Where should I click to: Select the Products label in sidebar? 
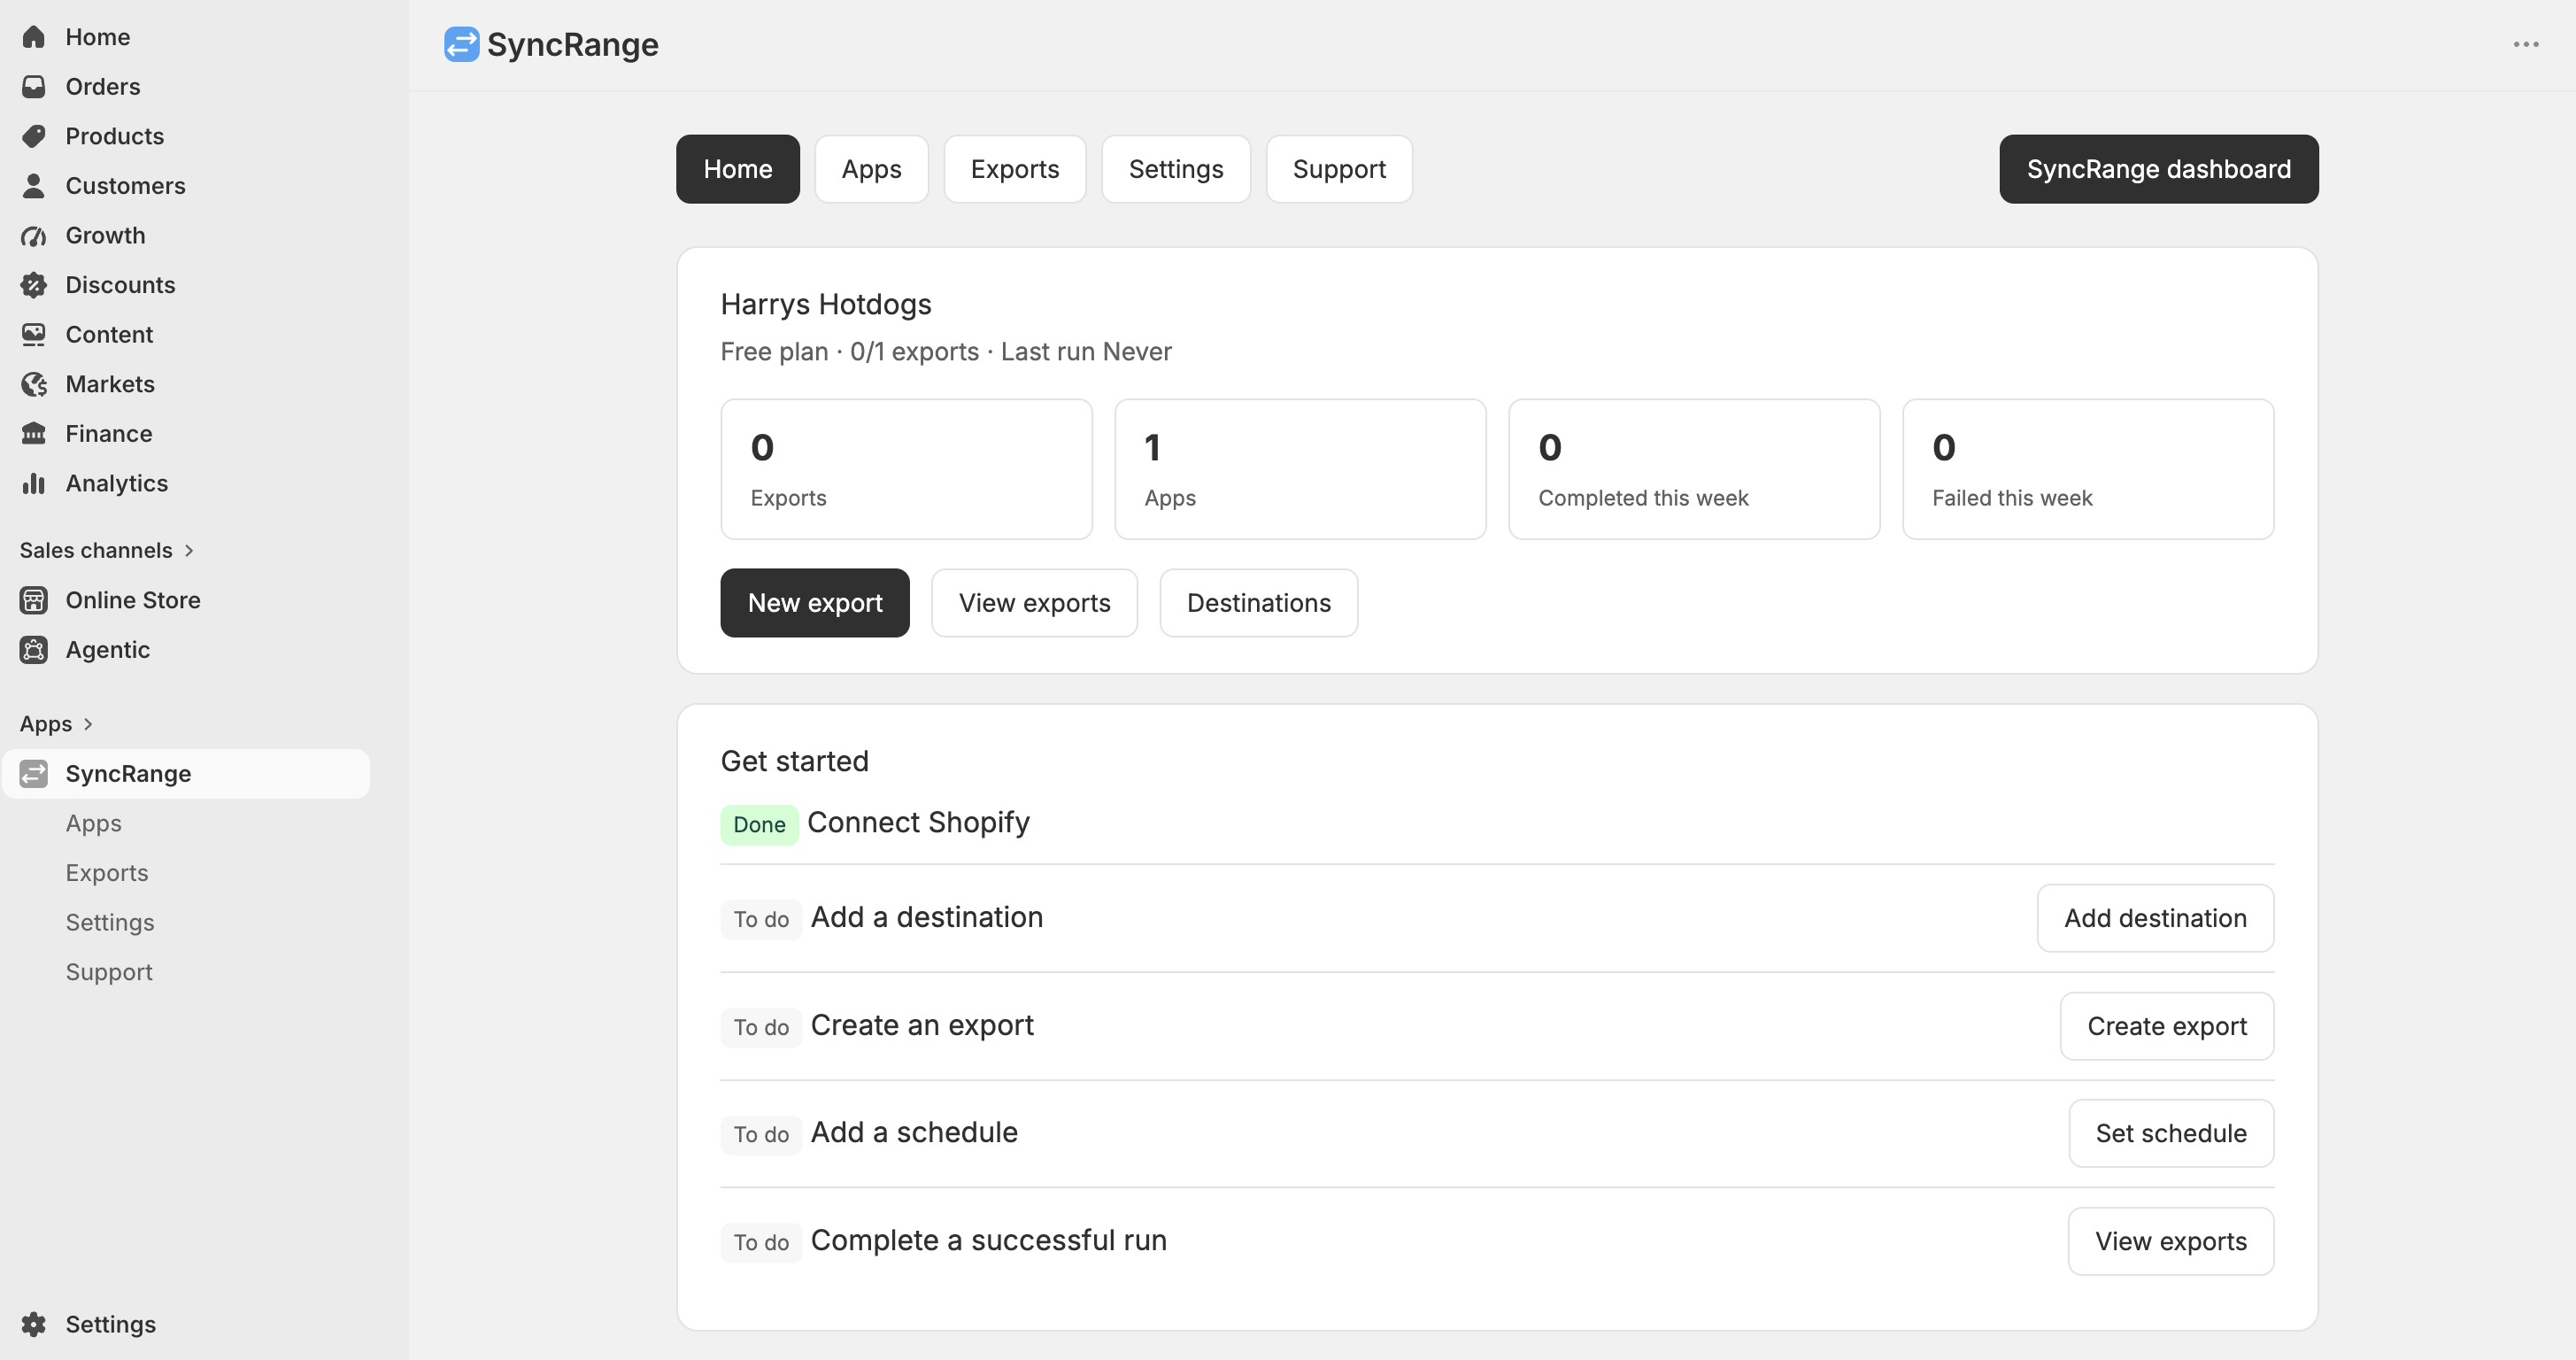[115, 136]
